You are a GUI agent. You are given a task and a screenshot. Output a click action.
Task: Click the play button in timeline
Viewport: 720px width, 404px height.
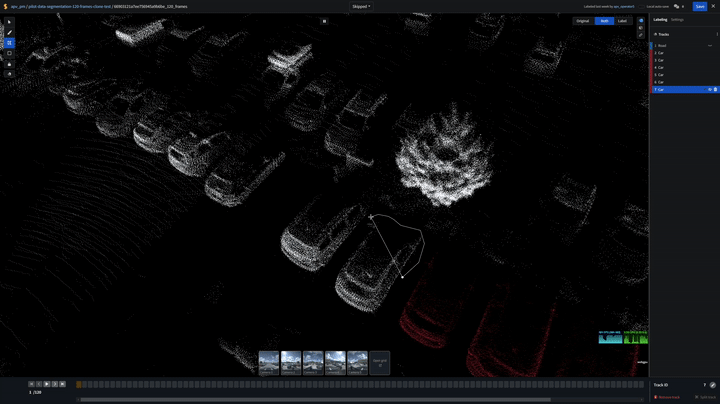pos(46,384)
